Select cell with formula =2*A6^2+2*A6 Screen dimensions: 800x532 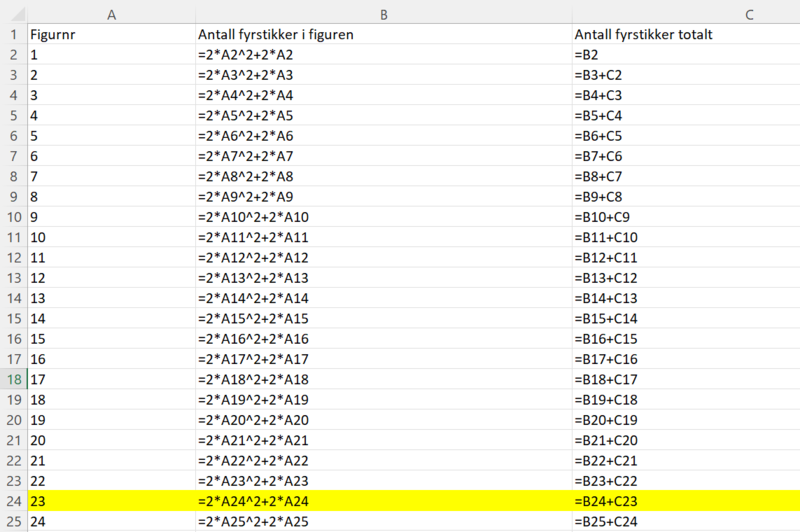384,136
